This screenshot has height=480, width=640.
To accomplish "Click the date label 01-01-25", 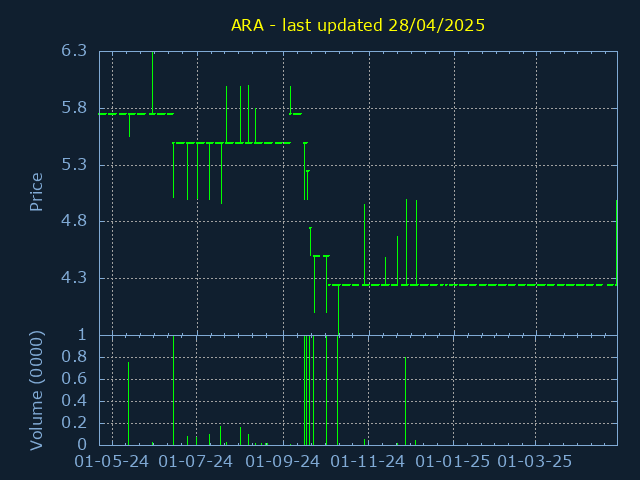I will click(x=453, y=462).
